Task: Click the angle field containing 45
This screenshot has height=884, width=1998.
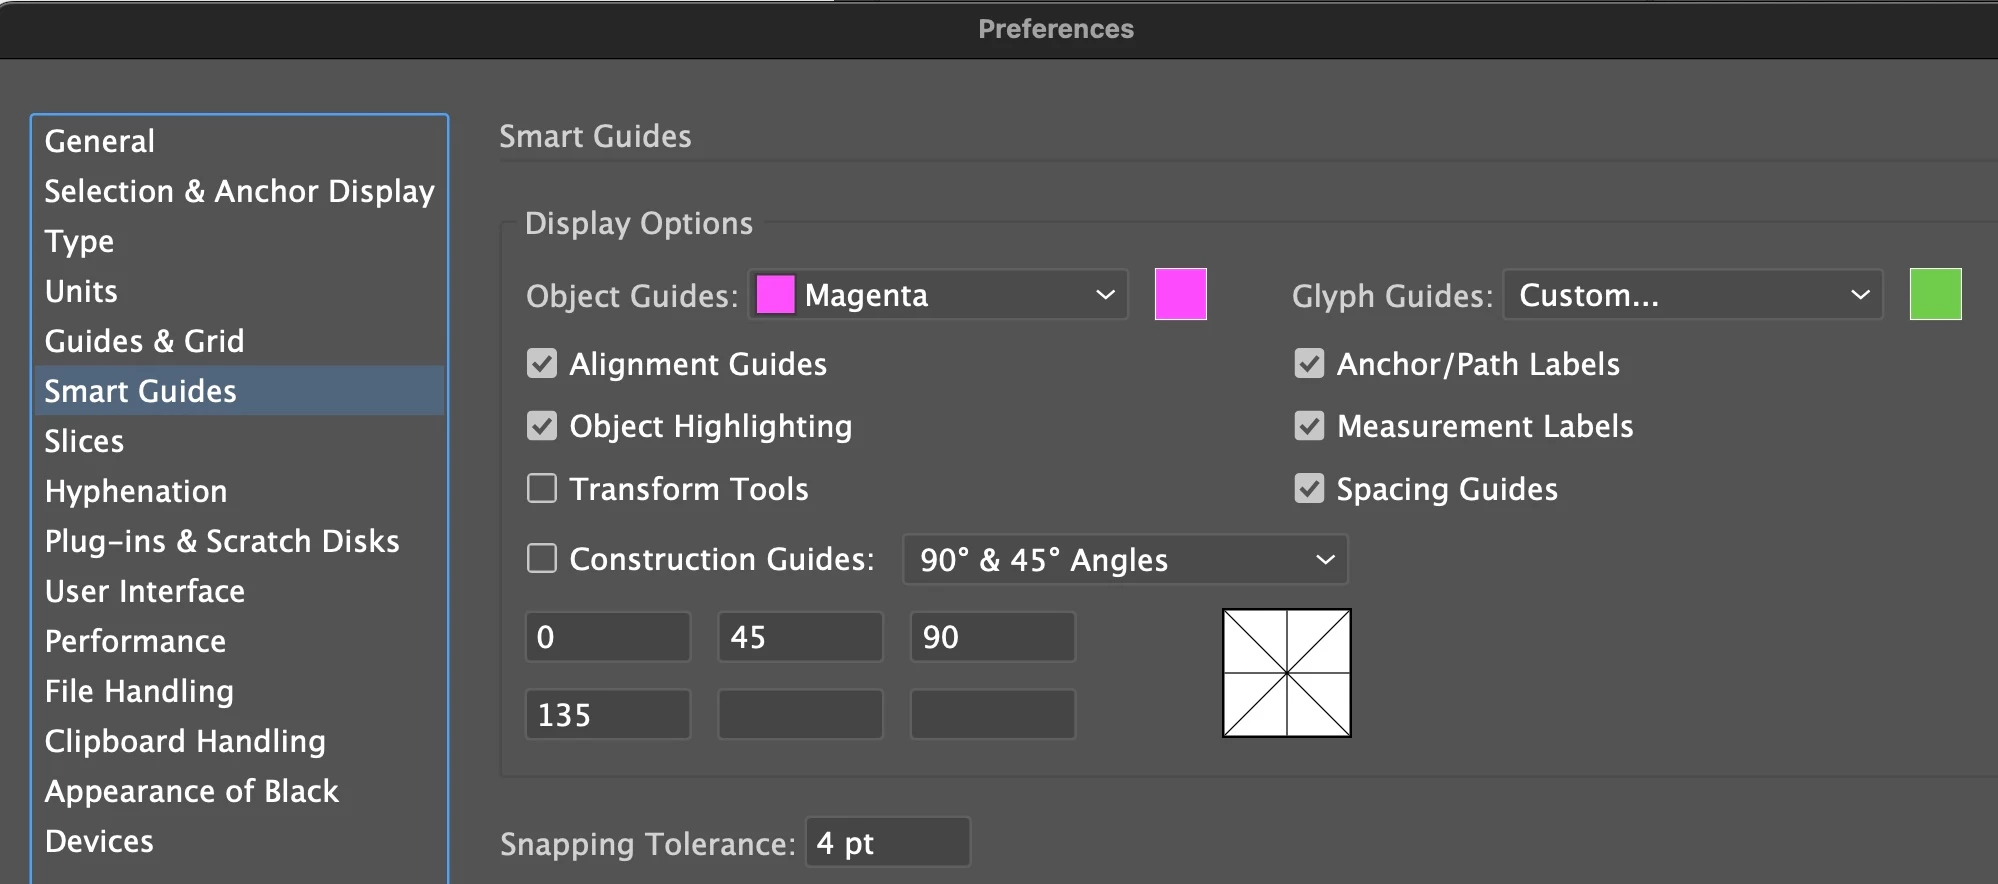Action: click(x=800, y=637)
